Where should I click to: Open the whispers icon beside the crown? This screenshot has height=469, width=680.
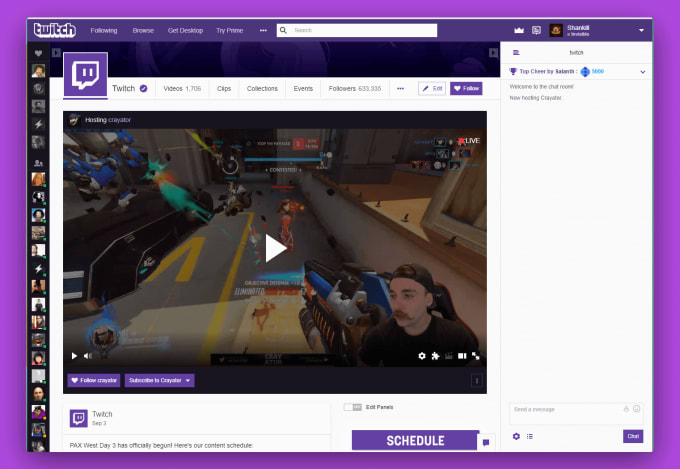pos(536,30)
